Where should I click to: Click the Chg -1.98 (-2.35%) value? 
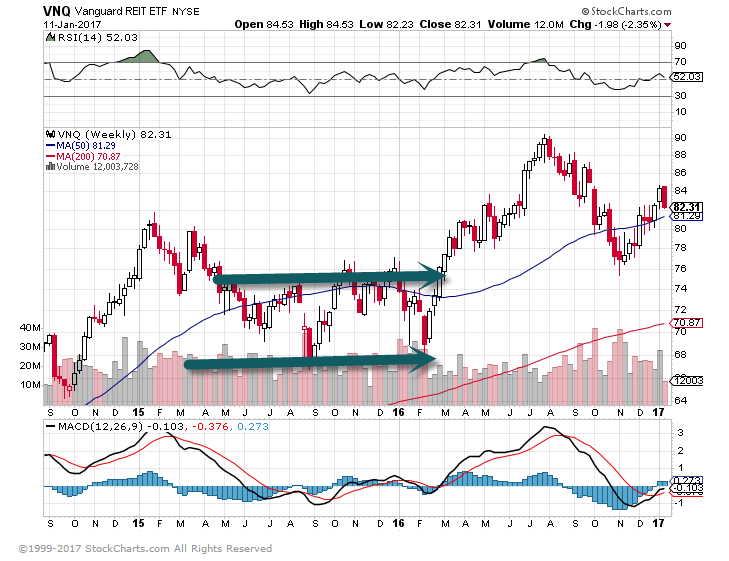(x=616, y=24)
